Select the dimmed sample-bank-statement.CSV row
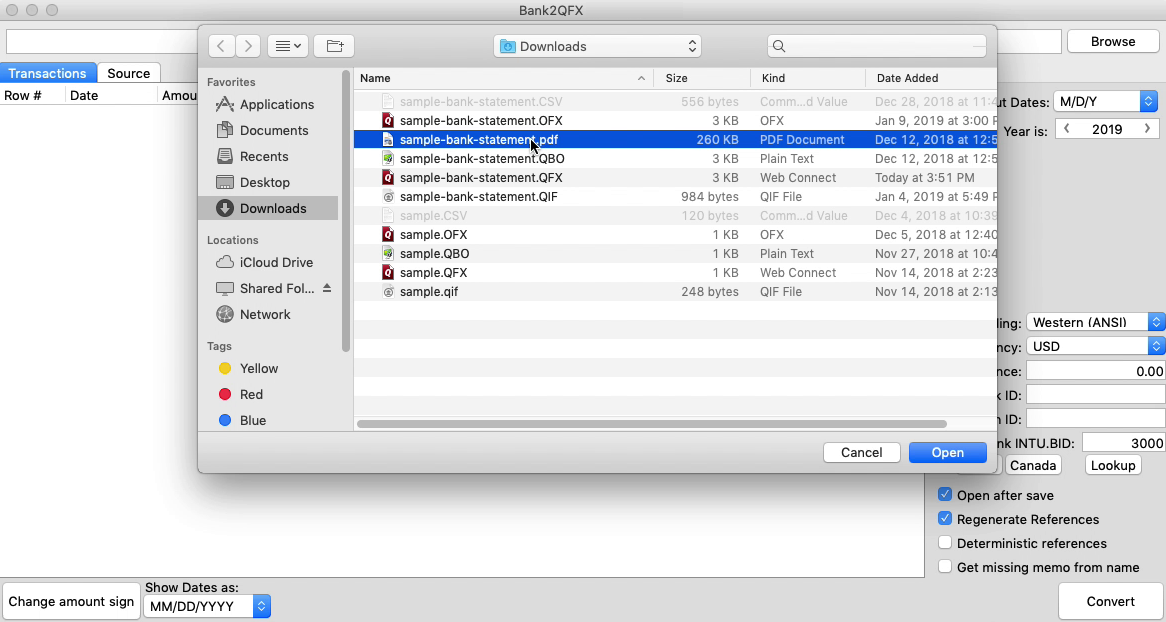The height and width of the screenshot is (622, 1166). coord(674,102)
